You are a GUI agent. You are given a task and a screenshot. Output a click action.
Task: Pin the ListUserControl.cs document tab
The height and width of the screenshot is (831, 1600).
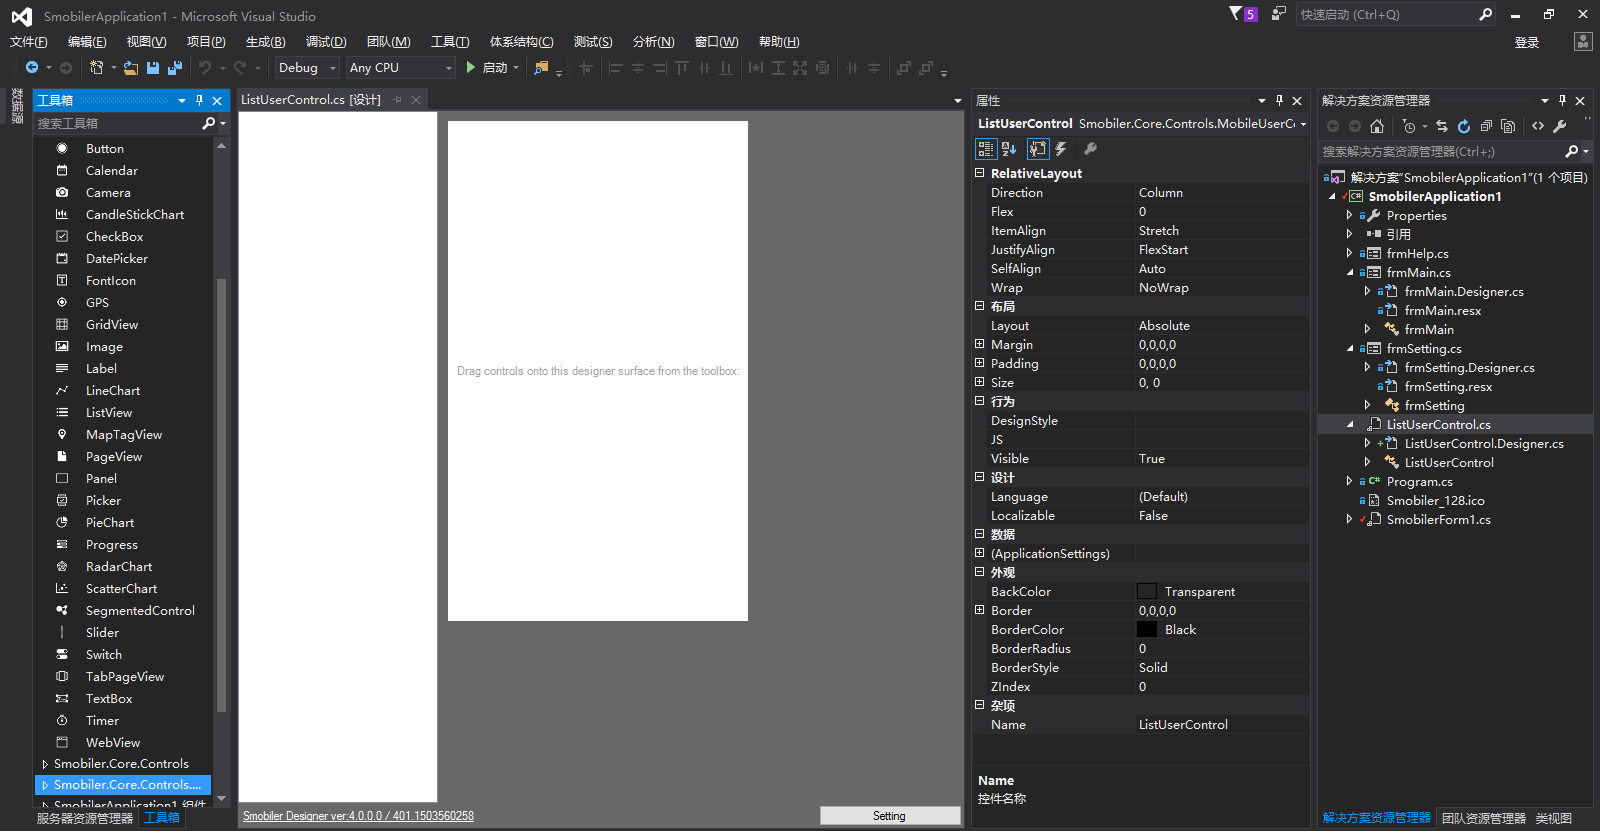click(398, 100)
